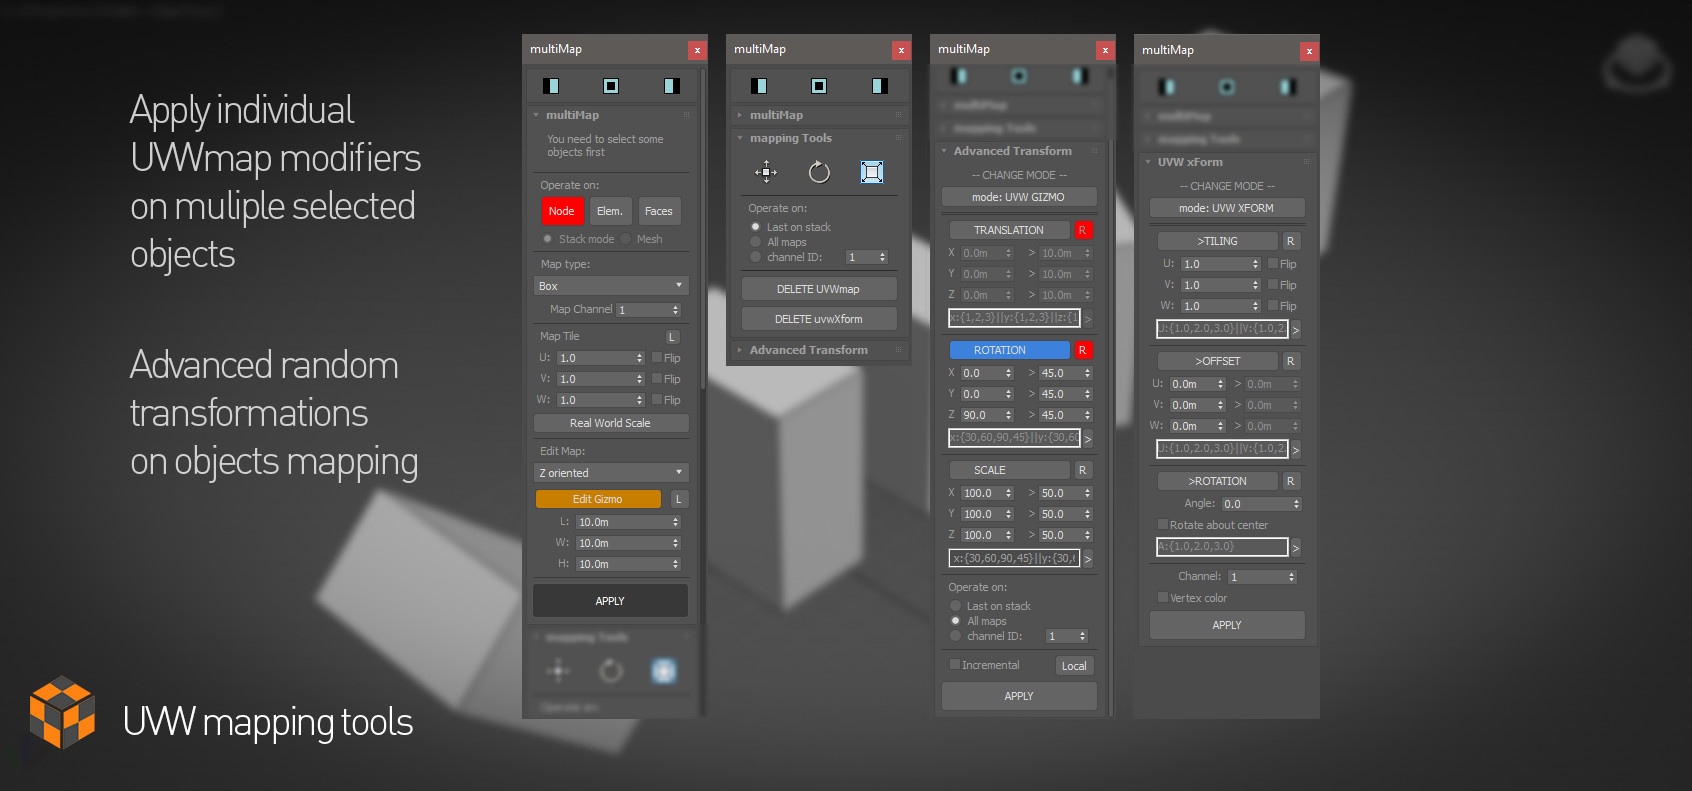Click the rotate icon under mapping Tools
This screenshot has height=791, width=1692.
tap(819, 172)
